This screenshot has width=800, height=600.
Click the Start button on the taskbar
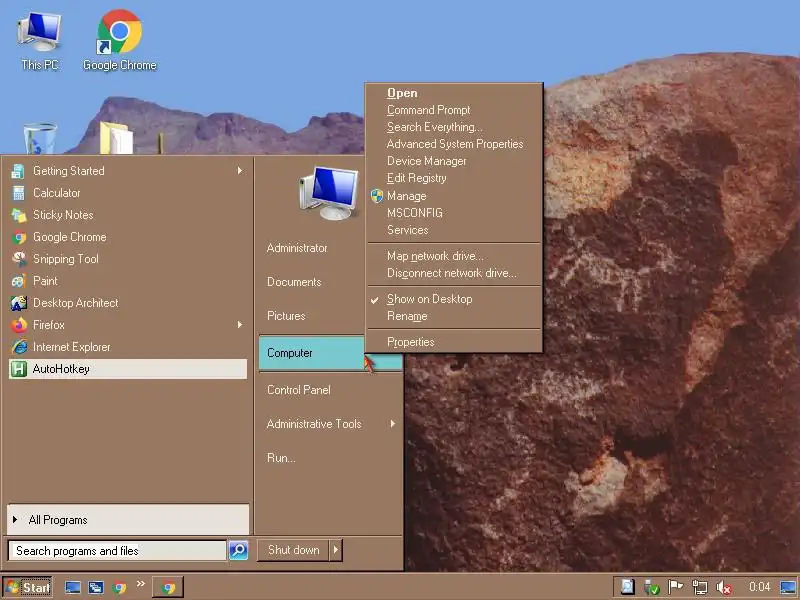click(28, 588)
